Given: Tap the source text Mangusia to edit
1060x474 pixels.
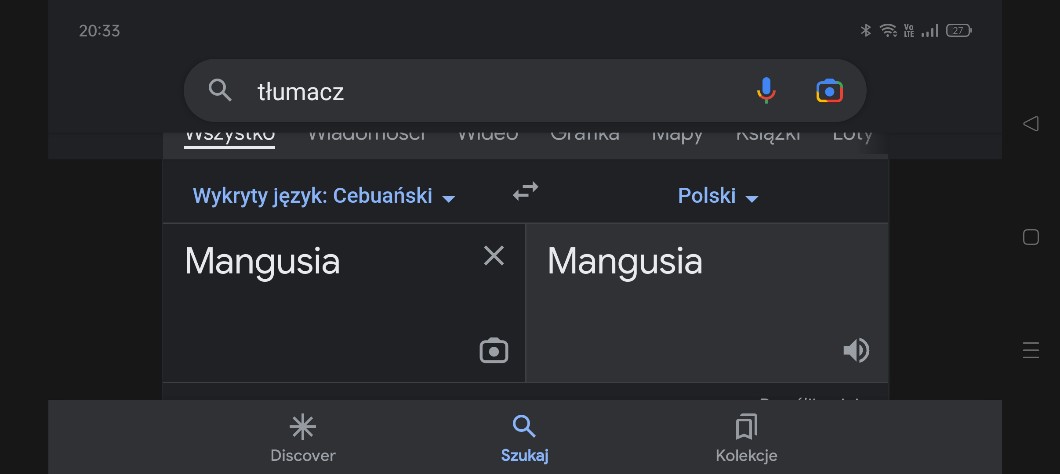Looking at the screenshot, I should click(262, 262).
